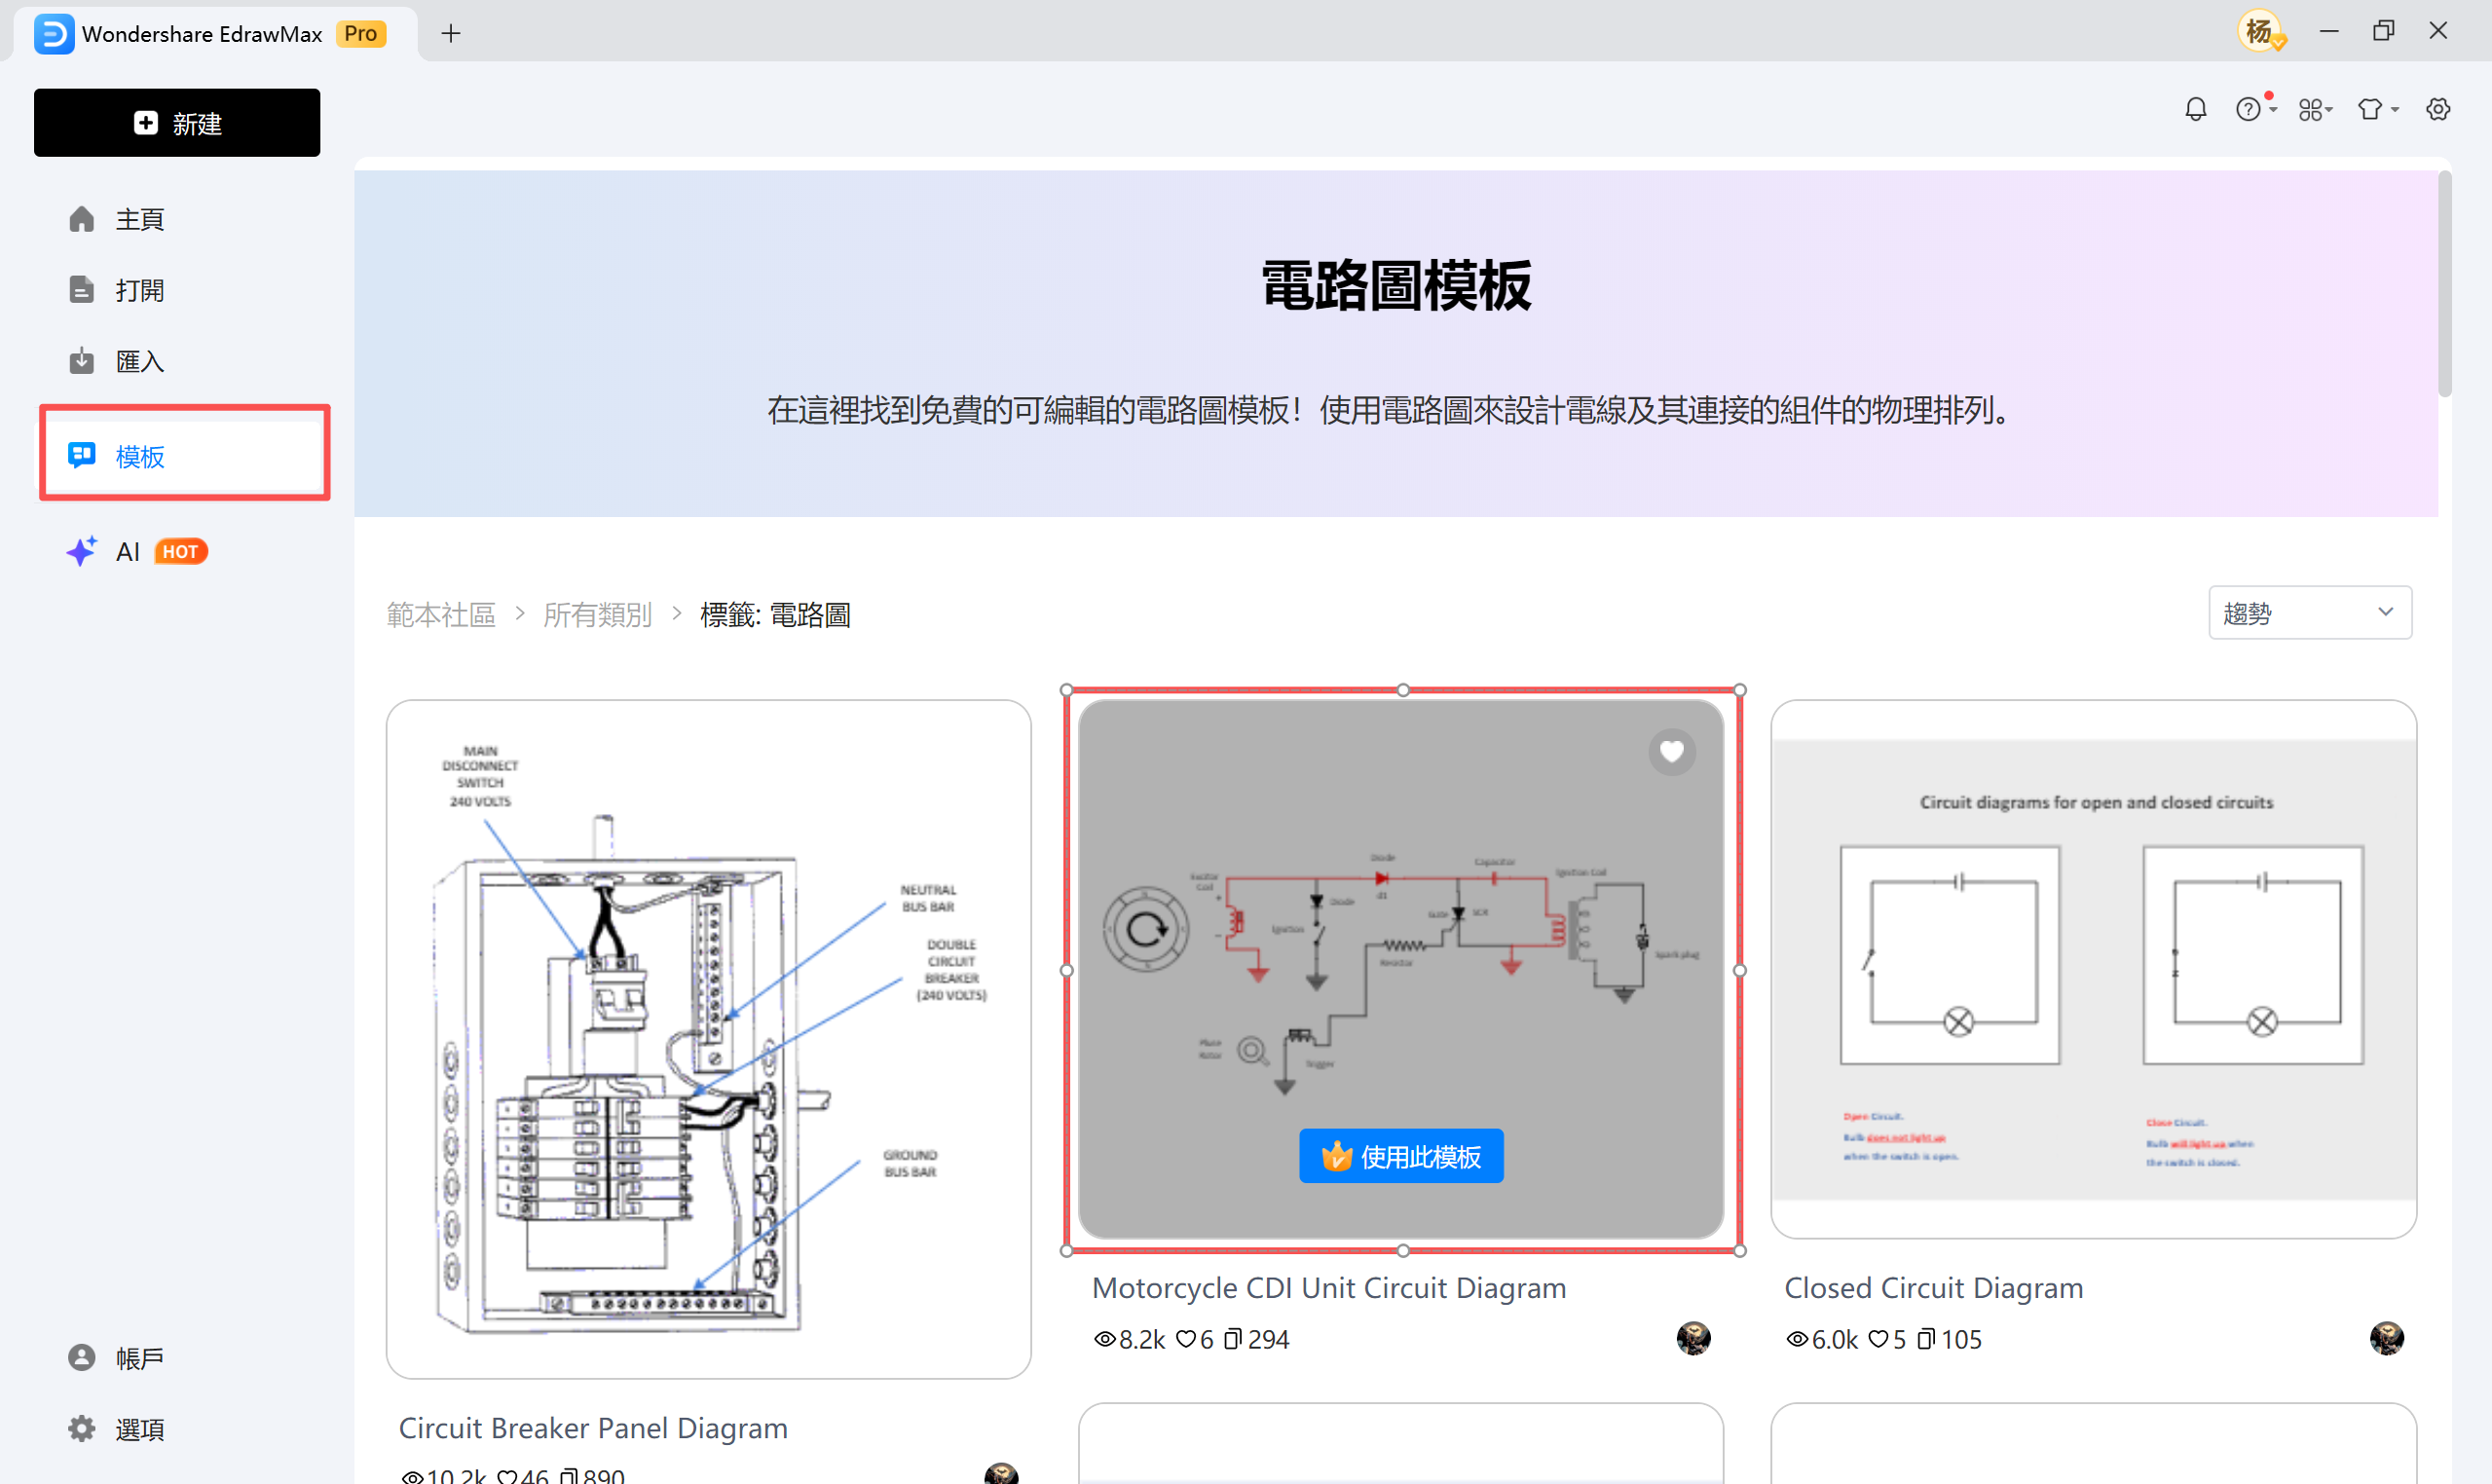Open EdrawMax settings gear
Viewport: 2492px width, 1484px height.
(x=2437, y=109)
